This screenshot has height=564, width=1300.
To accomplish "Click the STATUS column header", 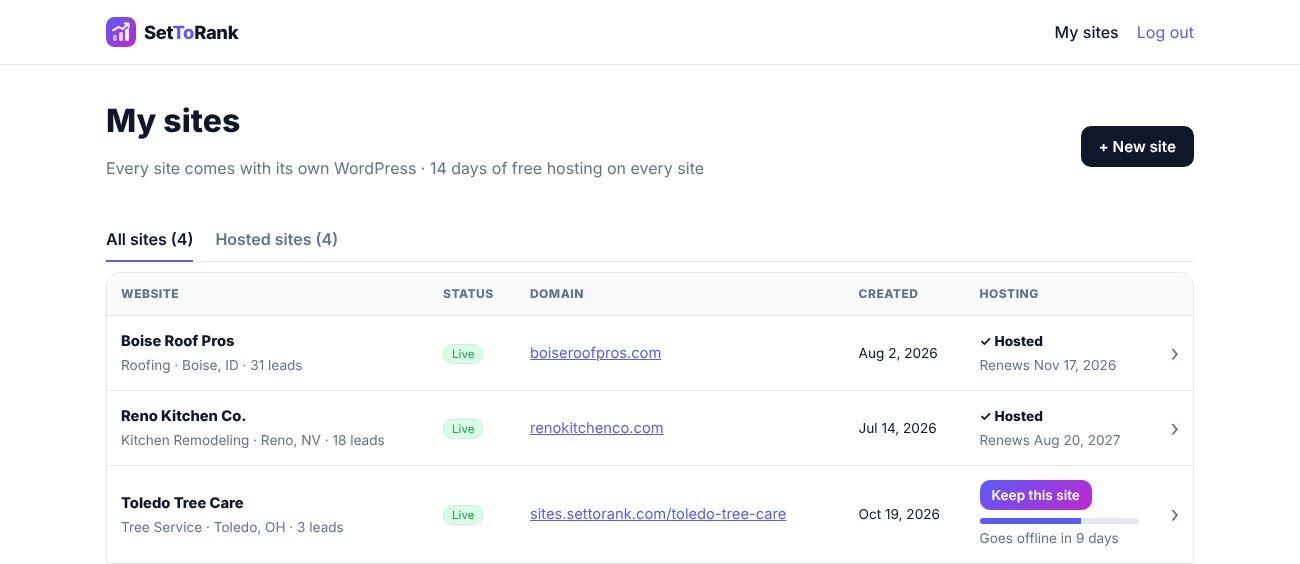I will [x=468, y=294].
